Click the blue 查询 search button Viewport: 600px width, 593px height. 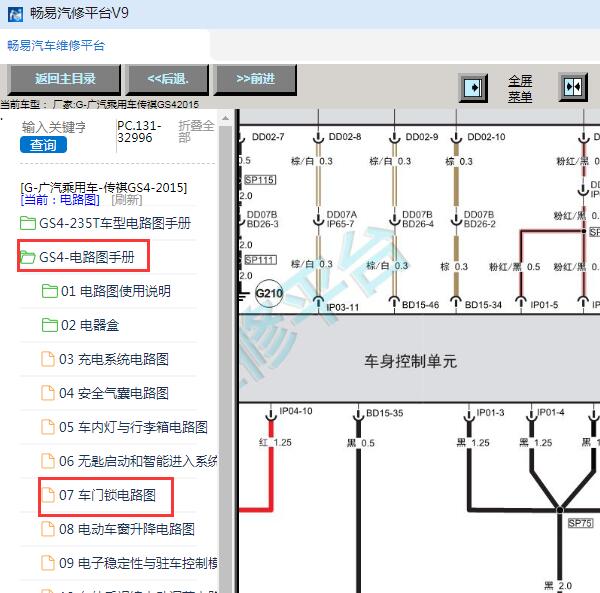pyautogui.click(x=43, y=145)
